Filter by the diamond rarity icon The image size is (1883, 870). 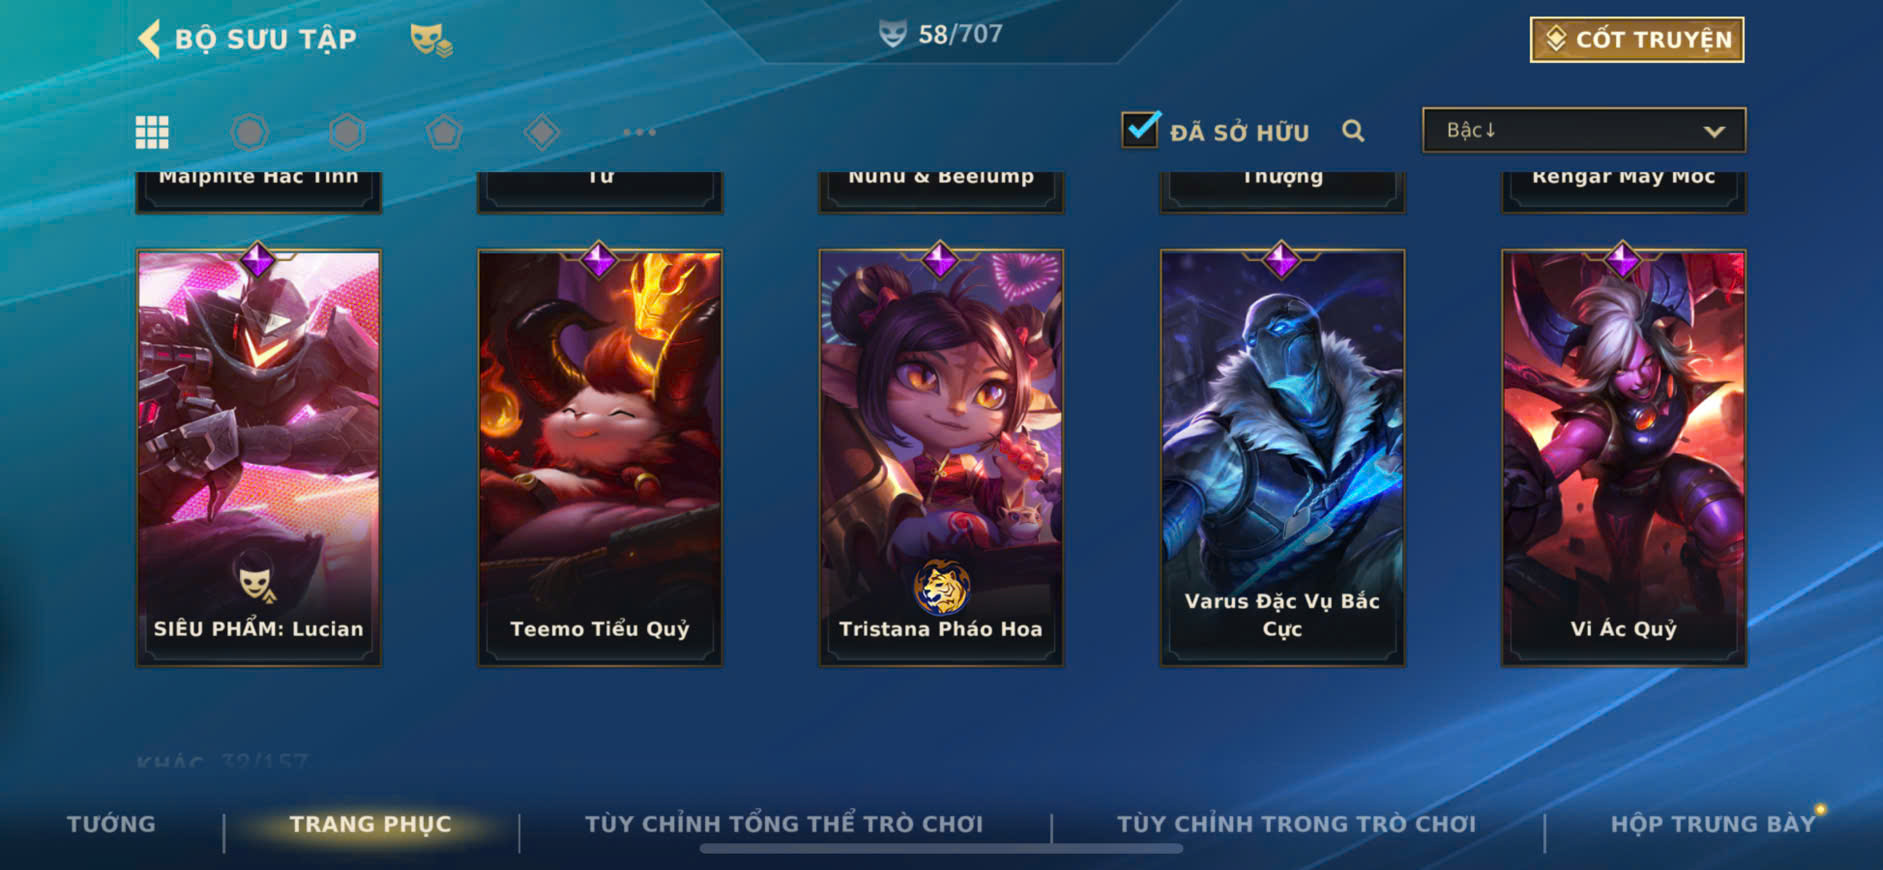[542, 132]
